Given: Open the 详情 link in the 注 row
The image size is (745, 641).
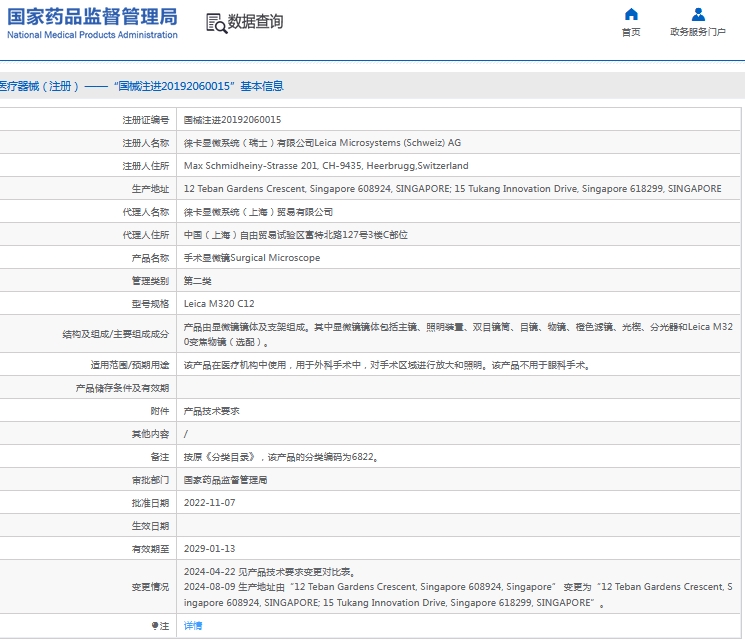Looking at the screenshot, I should coord(193,626).
